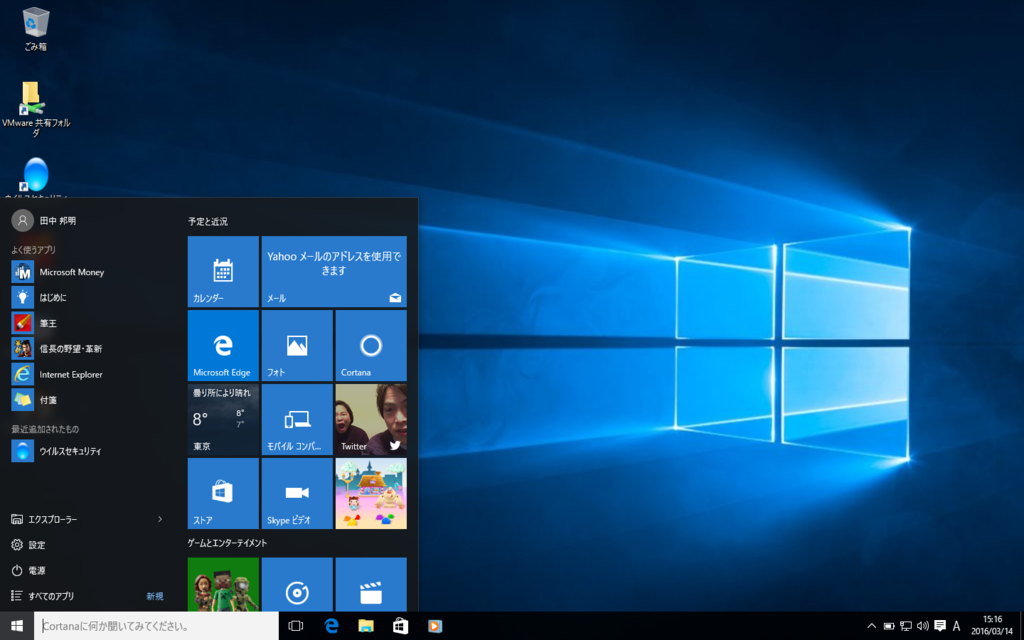Click the 予定と近況 group heading
The image size is (1024, 640).
pos(208,221)
